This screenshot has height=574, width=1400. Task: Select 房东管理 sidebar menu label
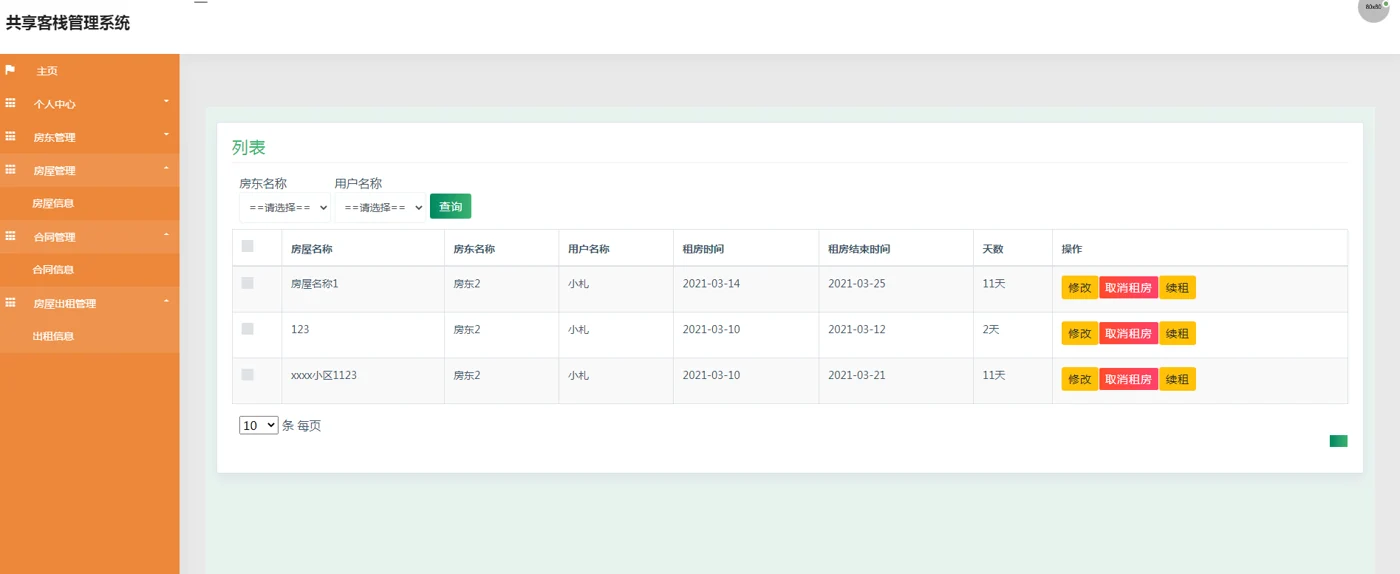pyautogui.click(x=55, y=137)
